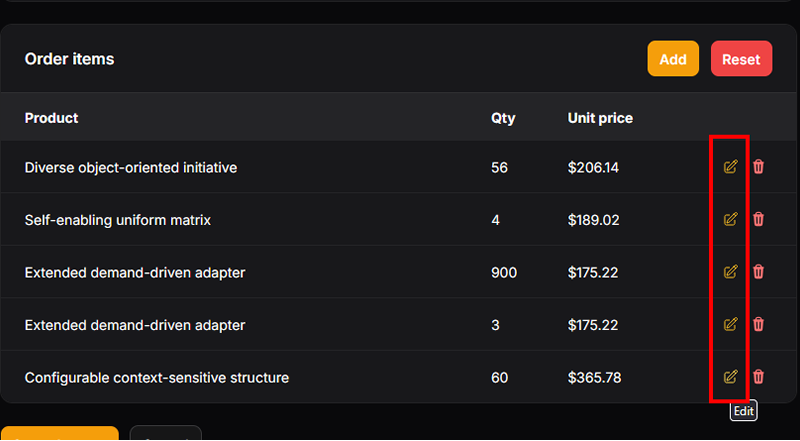Trash the adapter row with quantity 3
The image size is (800, 441).
(758, 324)
